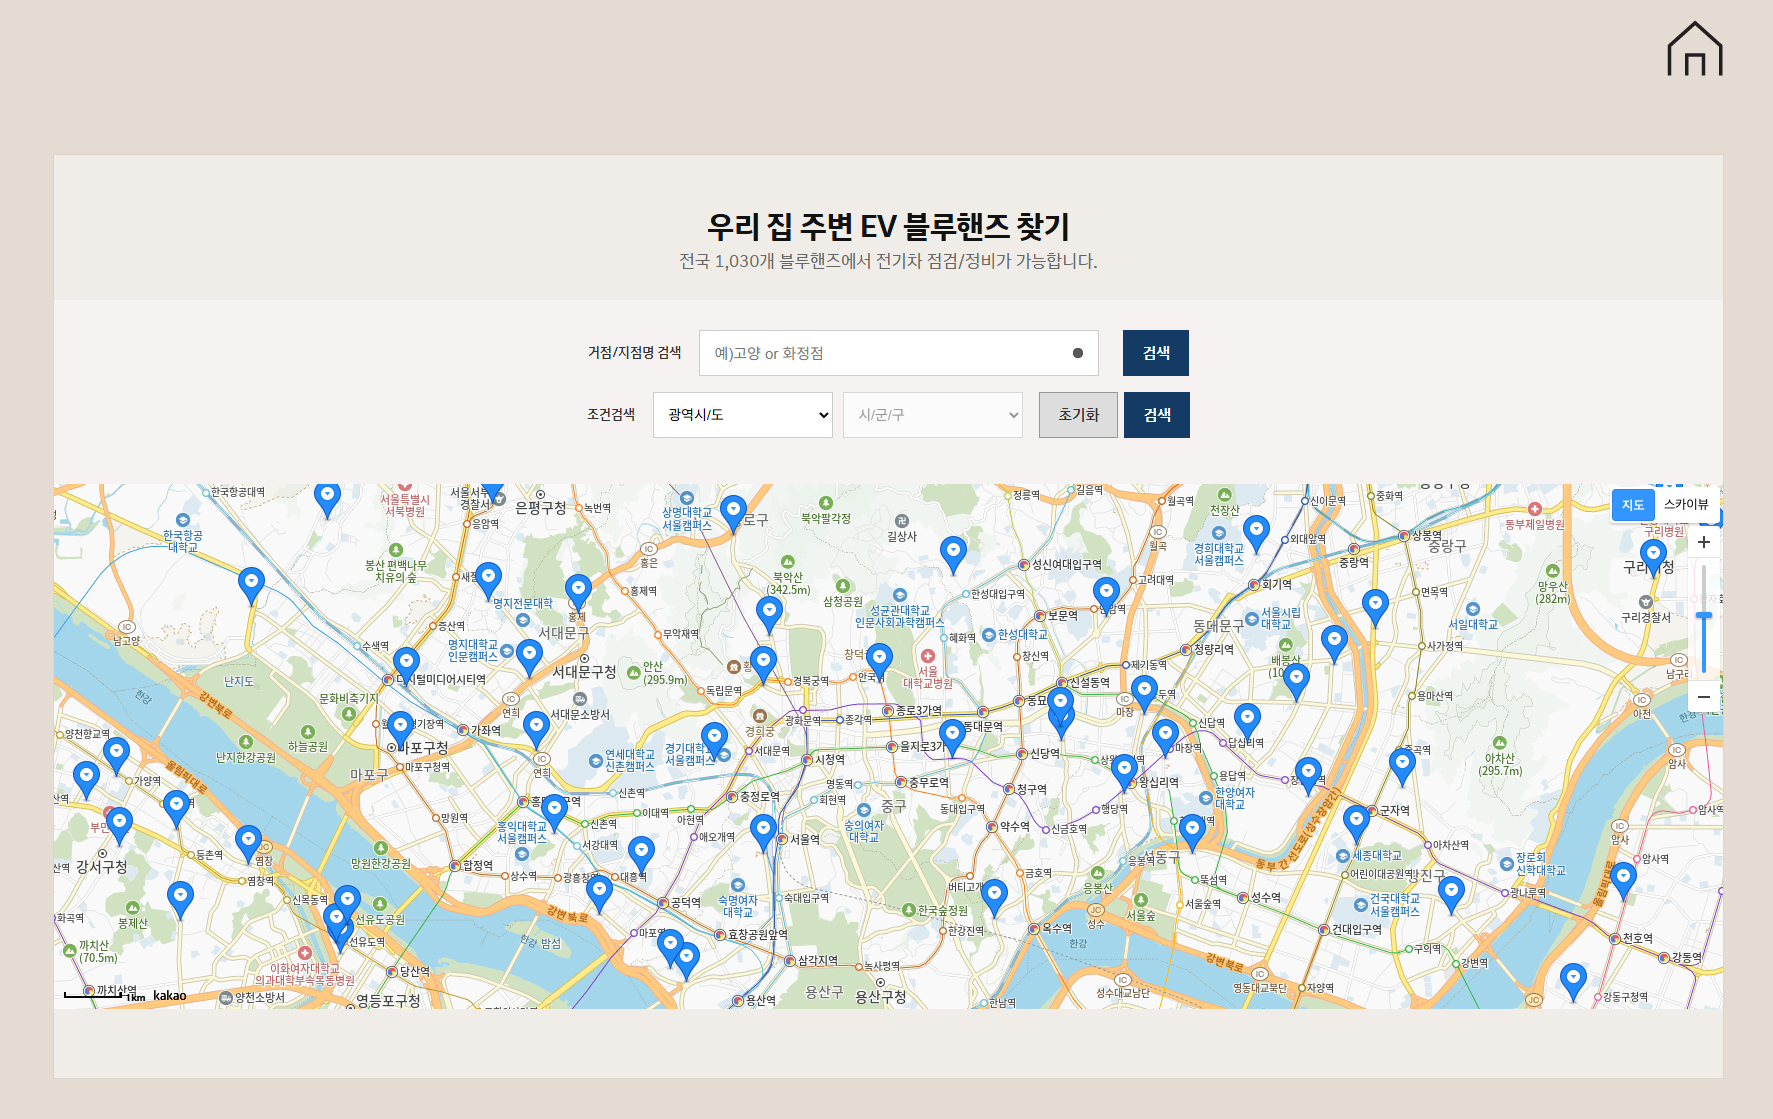Switch the map to 지도 view

1632,505
